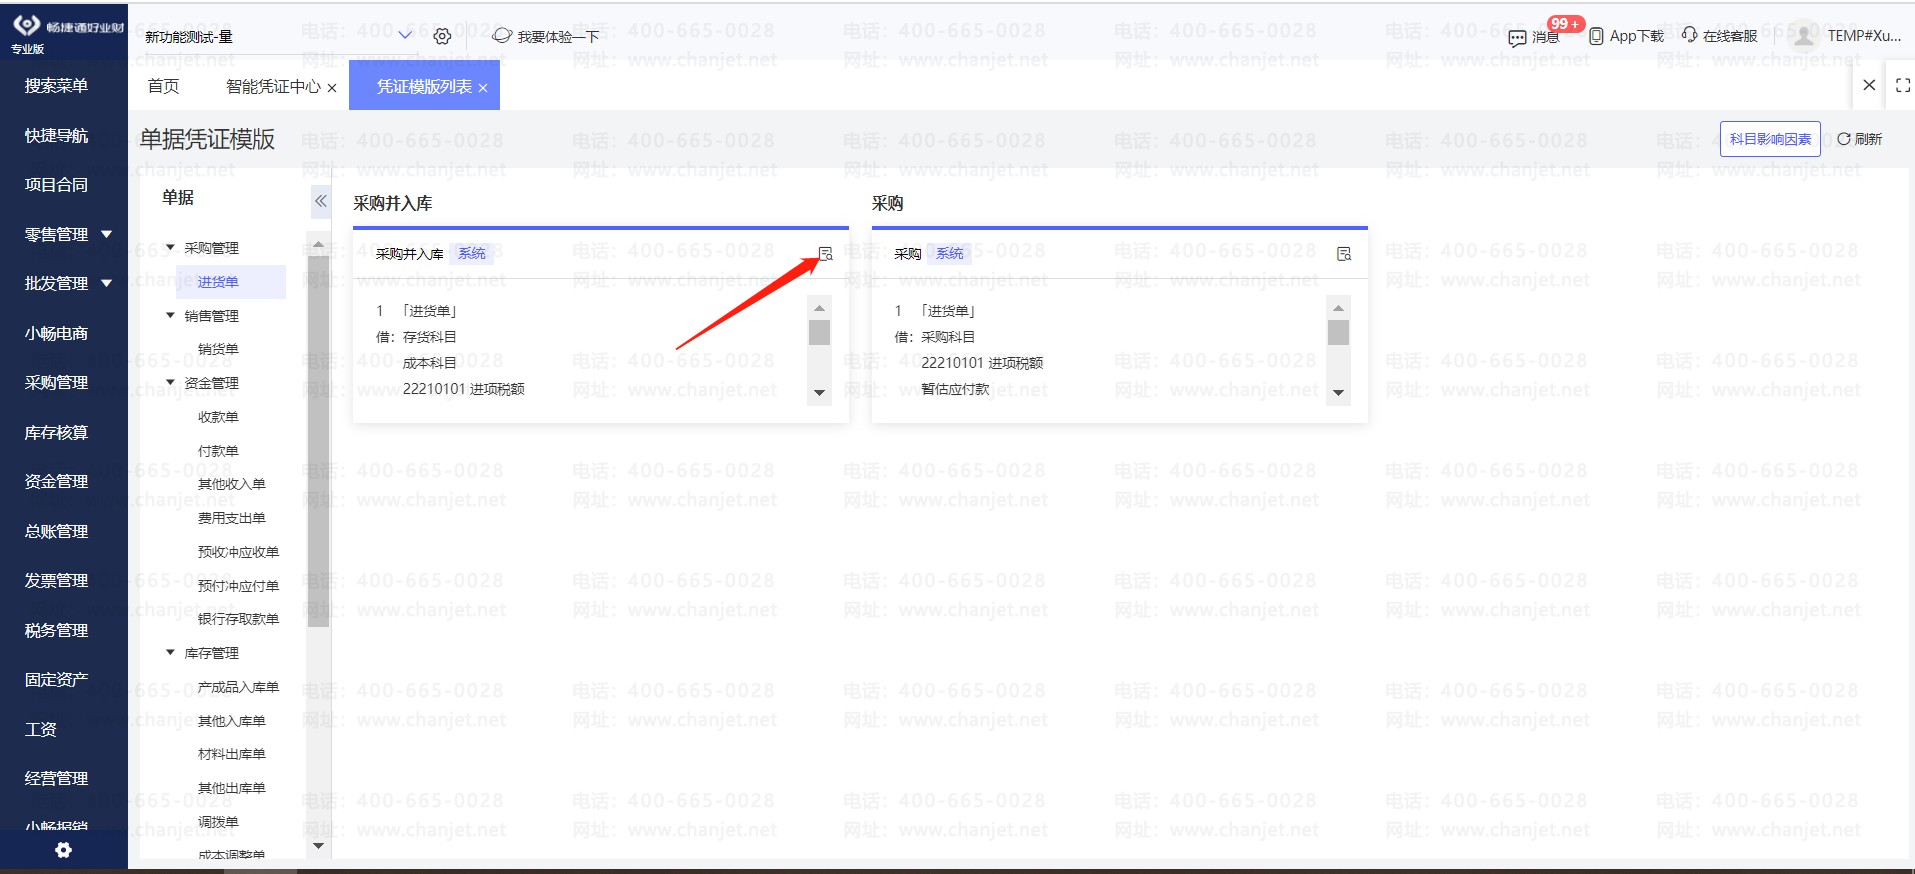Screen dimensions: 1915x874
Task: Open 资金管理 in left sidebar menu
Action: (x=56, y=482)
